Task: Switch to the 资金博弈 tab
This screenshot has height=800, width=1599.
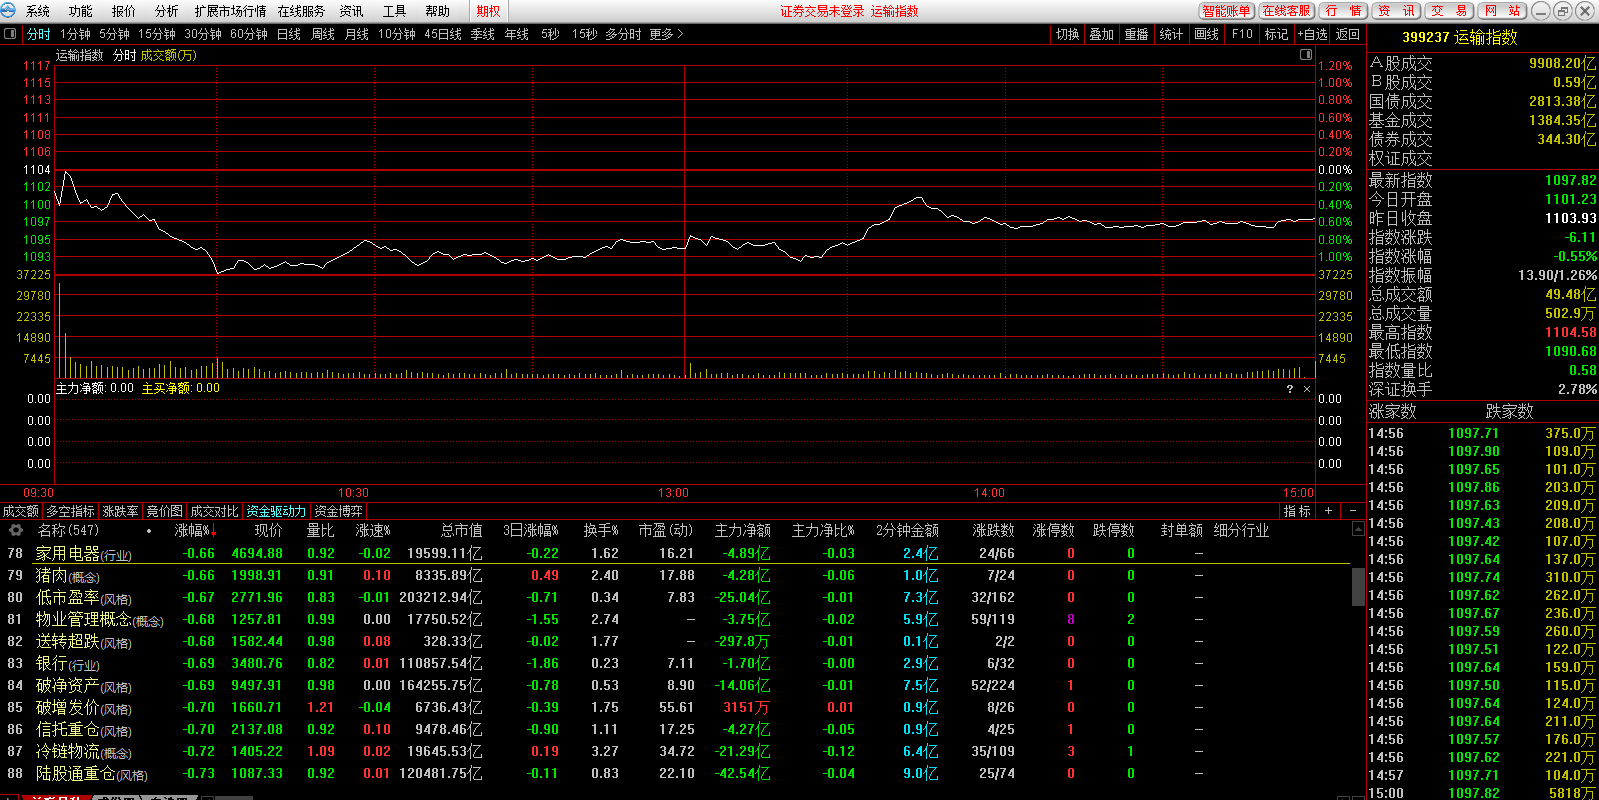Action: (338, 511)
